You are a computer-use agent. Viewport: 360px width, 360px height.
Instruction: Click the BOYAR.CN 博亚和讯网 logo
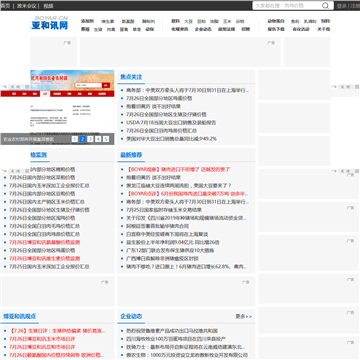click(x=50, y=23)
